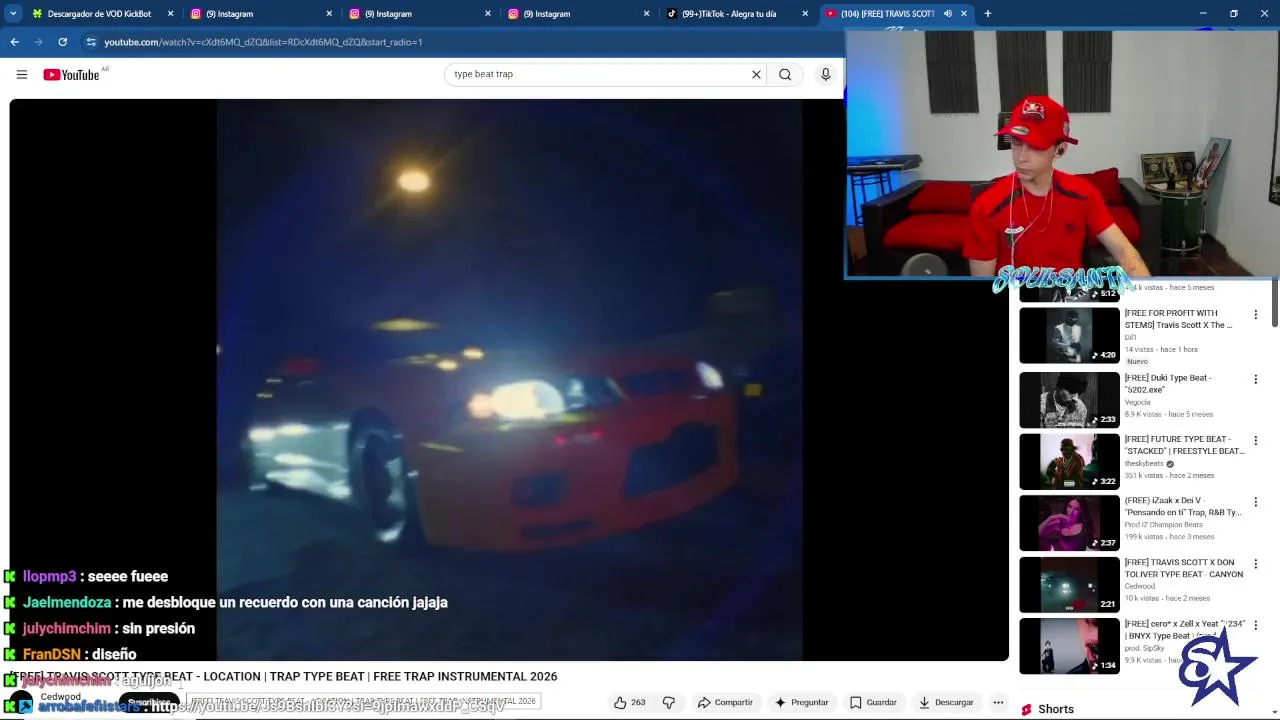The image size is (1280, 720).
Task: Open channel name Vegocia
Action: point(1138,402)
